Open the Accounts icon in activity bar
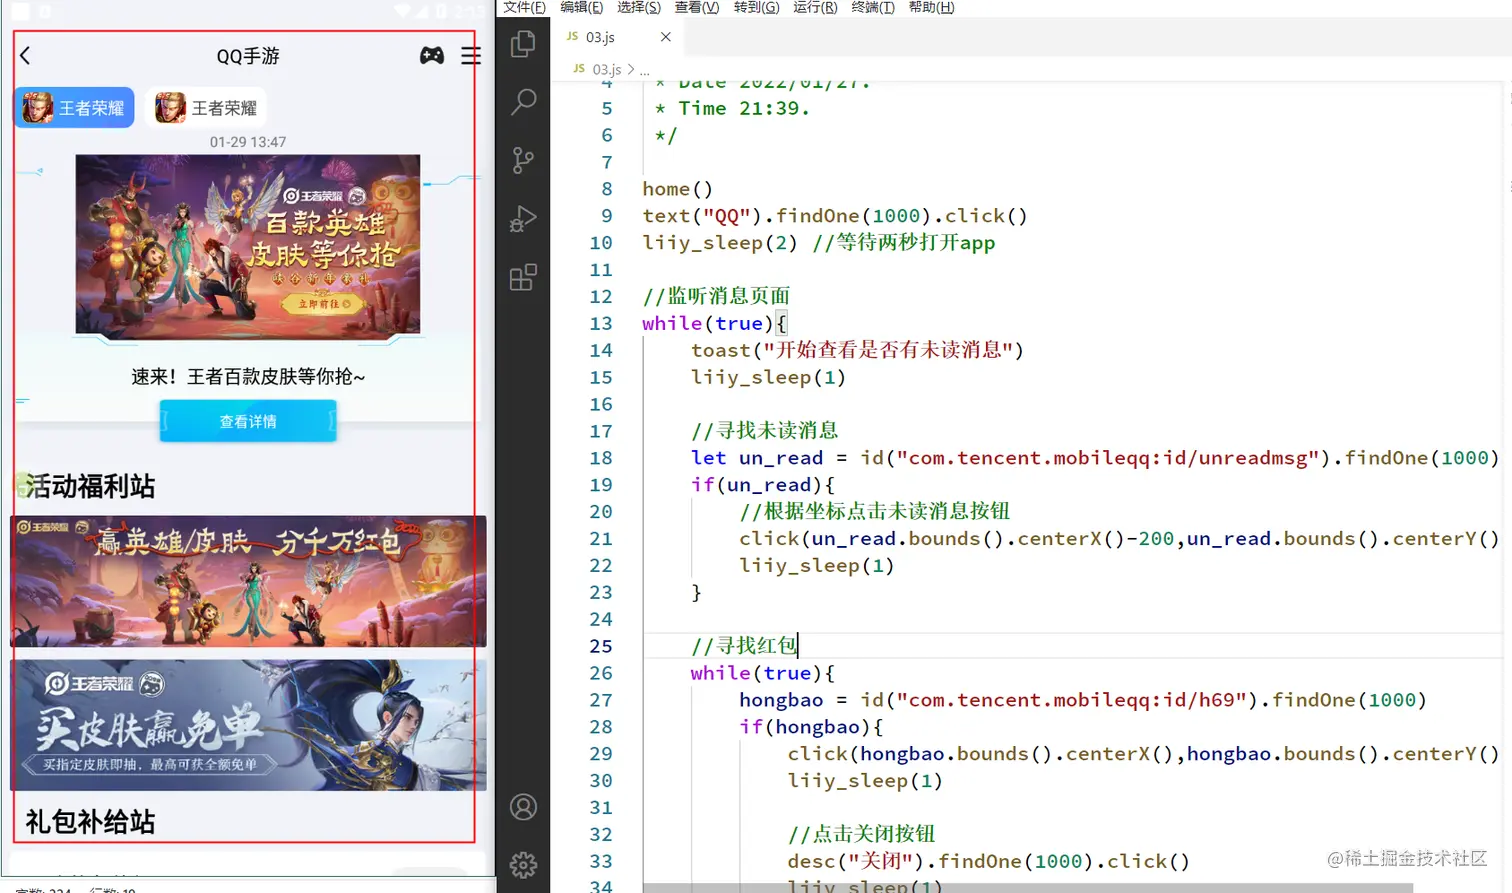This screenshot has width=1512, height=893. 523,807
